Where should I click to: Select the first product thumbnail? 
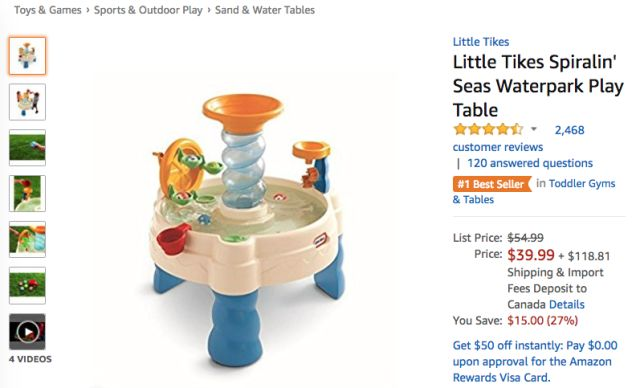[27, 56]
